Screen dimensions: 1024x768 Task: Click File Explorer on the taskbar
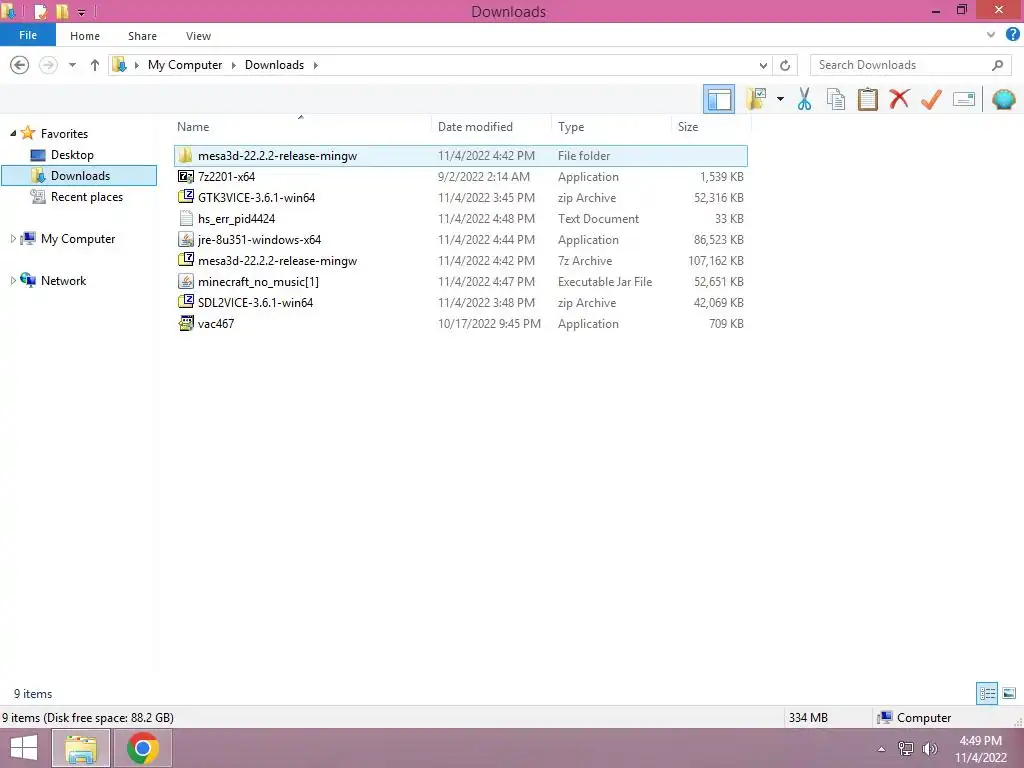(x=80, y=748)
